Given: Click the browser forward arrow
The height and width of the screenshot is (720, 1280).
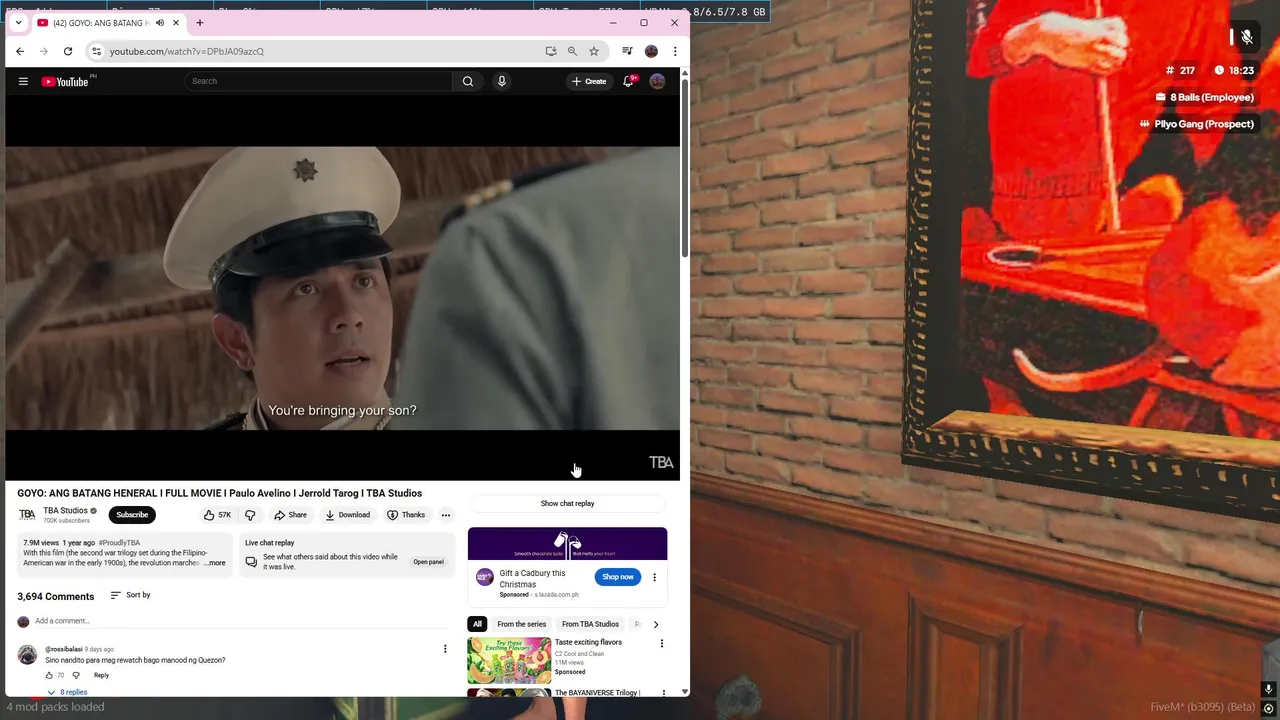Looking at the screenshot, I should (x=44, y=51).
